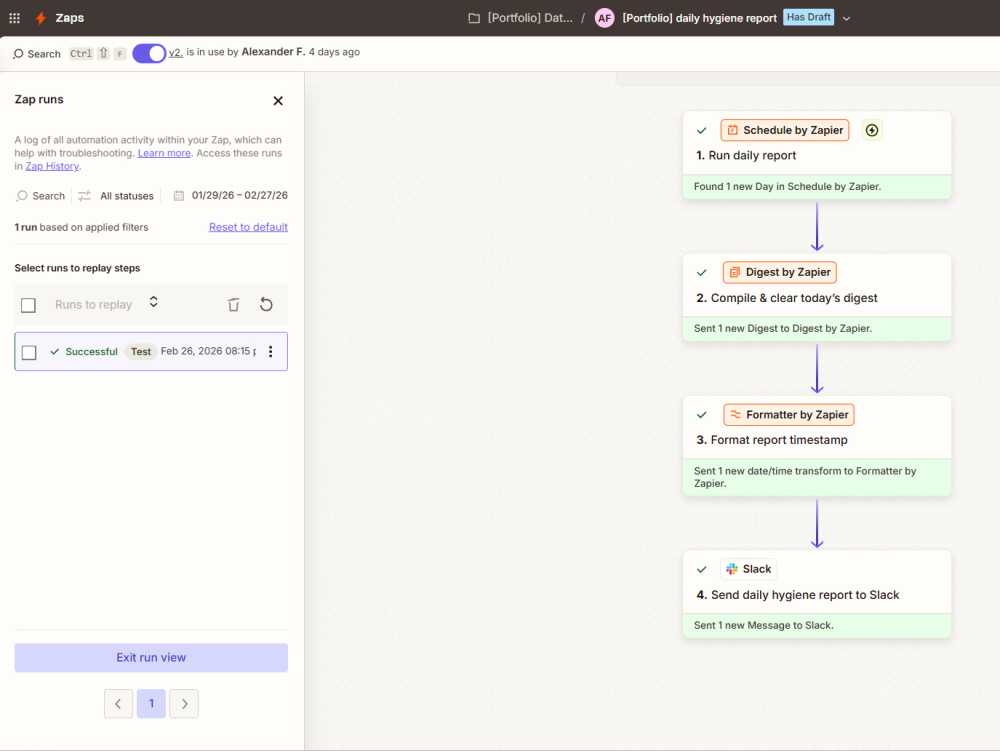The width and height of the screenshot is (1000, 751).
Task: Click the trigger lightning icon on step 1
Action: point(872,130)
